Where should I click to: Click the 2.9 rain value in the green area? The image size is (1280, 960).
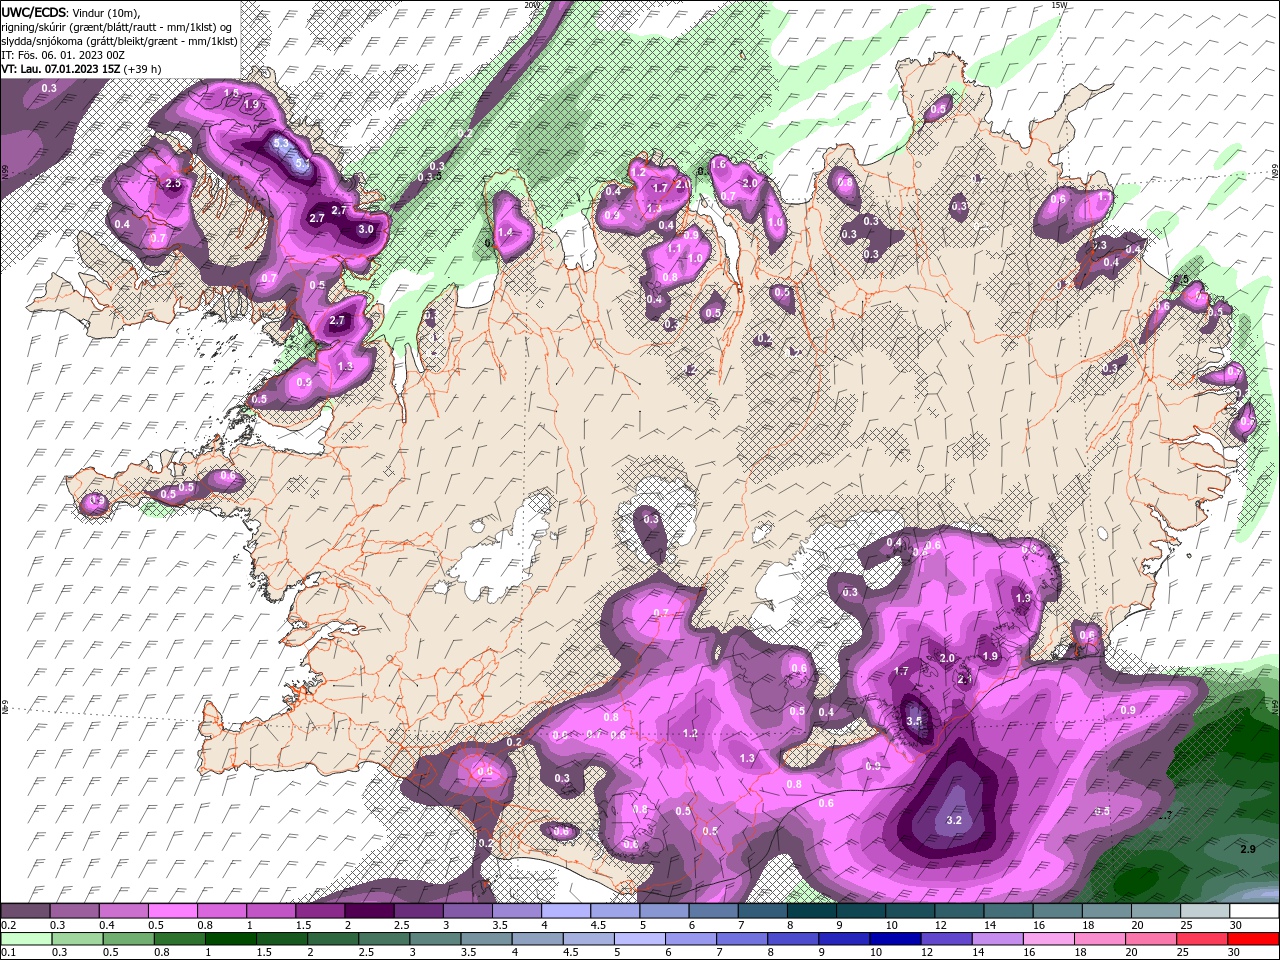(1247, 849)
